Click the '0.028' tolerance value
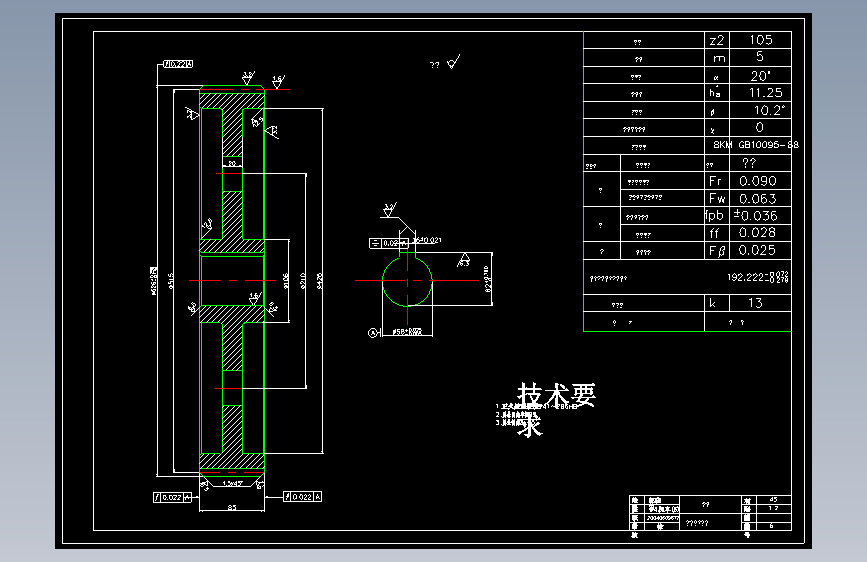The image size is (867, 562). pos(760,233)
